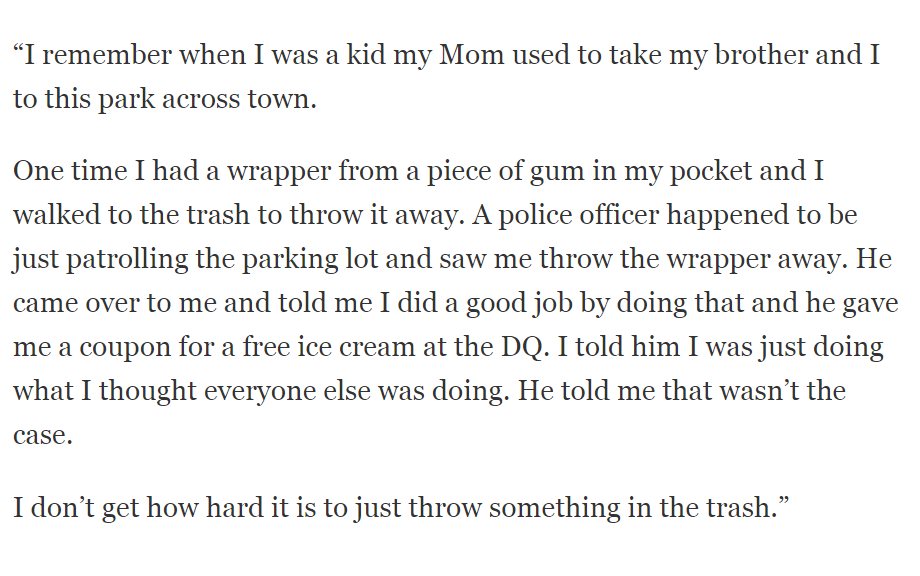Image resolution: width=920 pixels, height=576 pixels.
Task: Click the words "police officer"
Action: click(x=579, y=215)
